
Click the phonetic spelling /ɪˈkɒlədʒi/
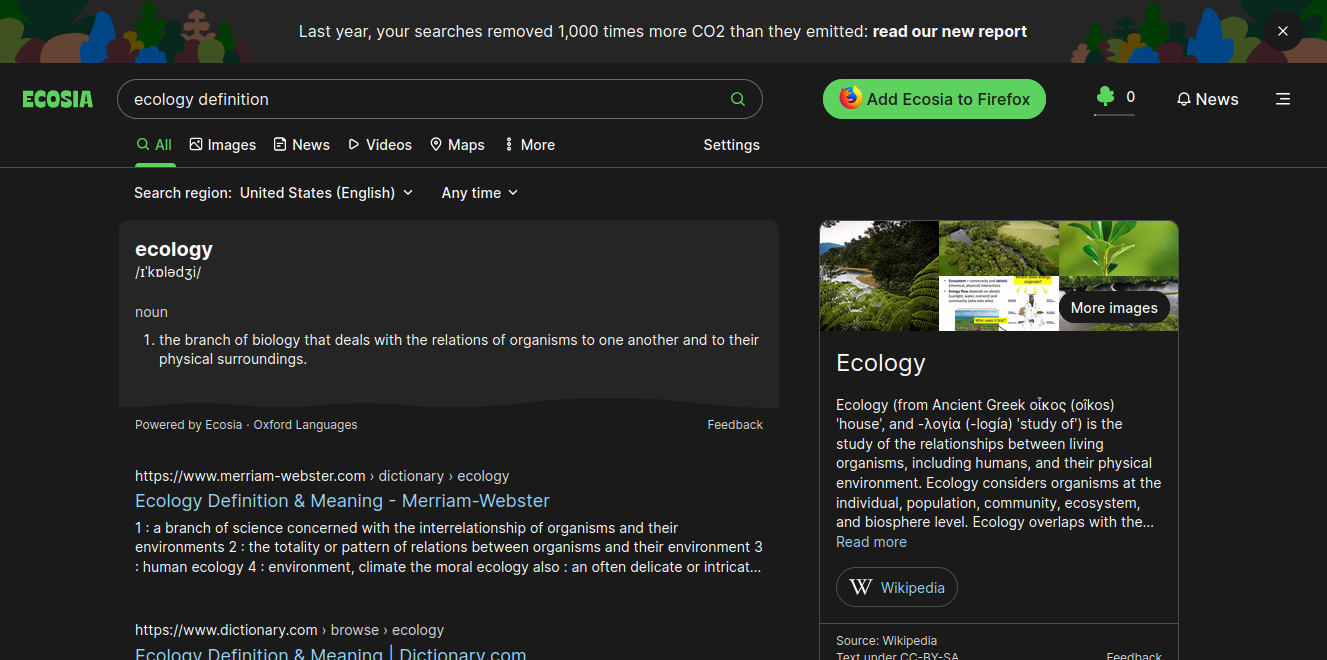pos(168,272)
